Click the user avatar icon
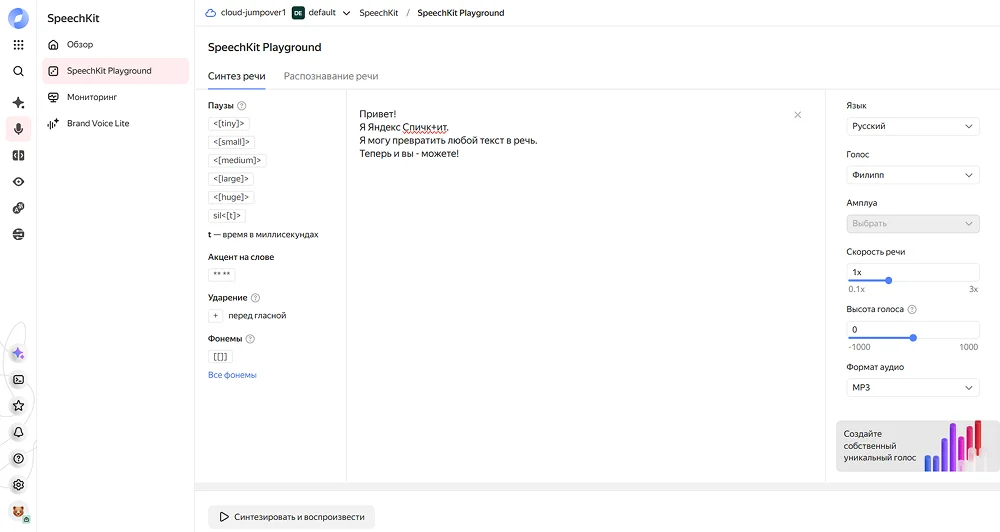 tap(18, 512)
